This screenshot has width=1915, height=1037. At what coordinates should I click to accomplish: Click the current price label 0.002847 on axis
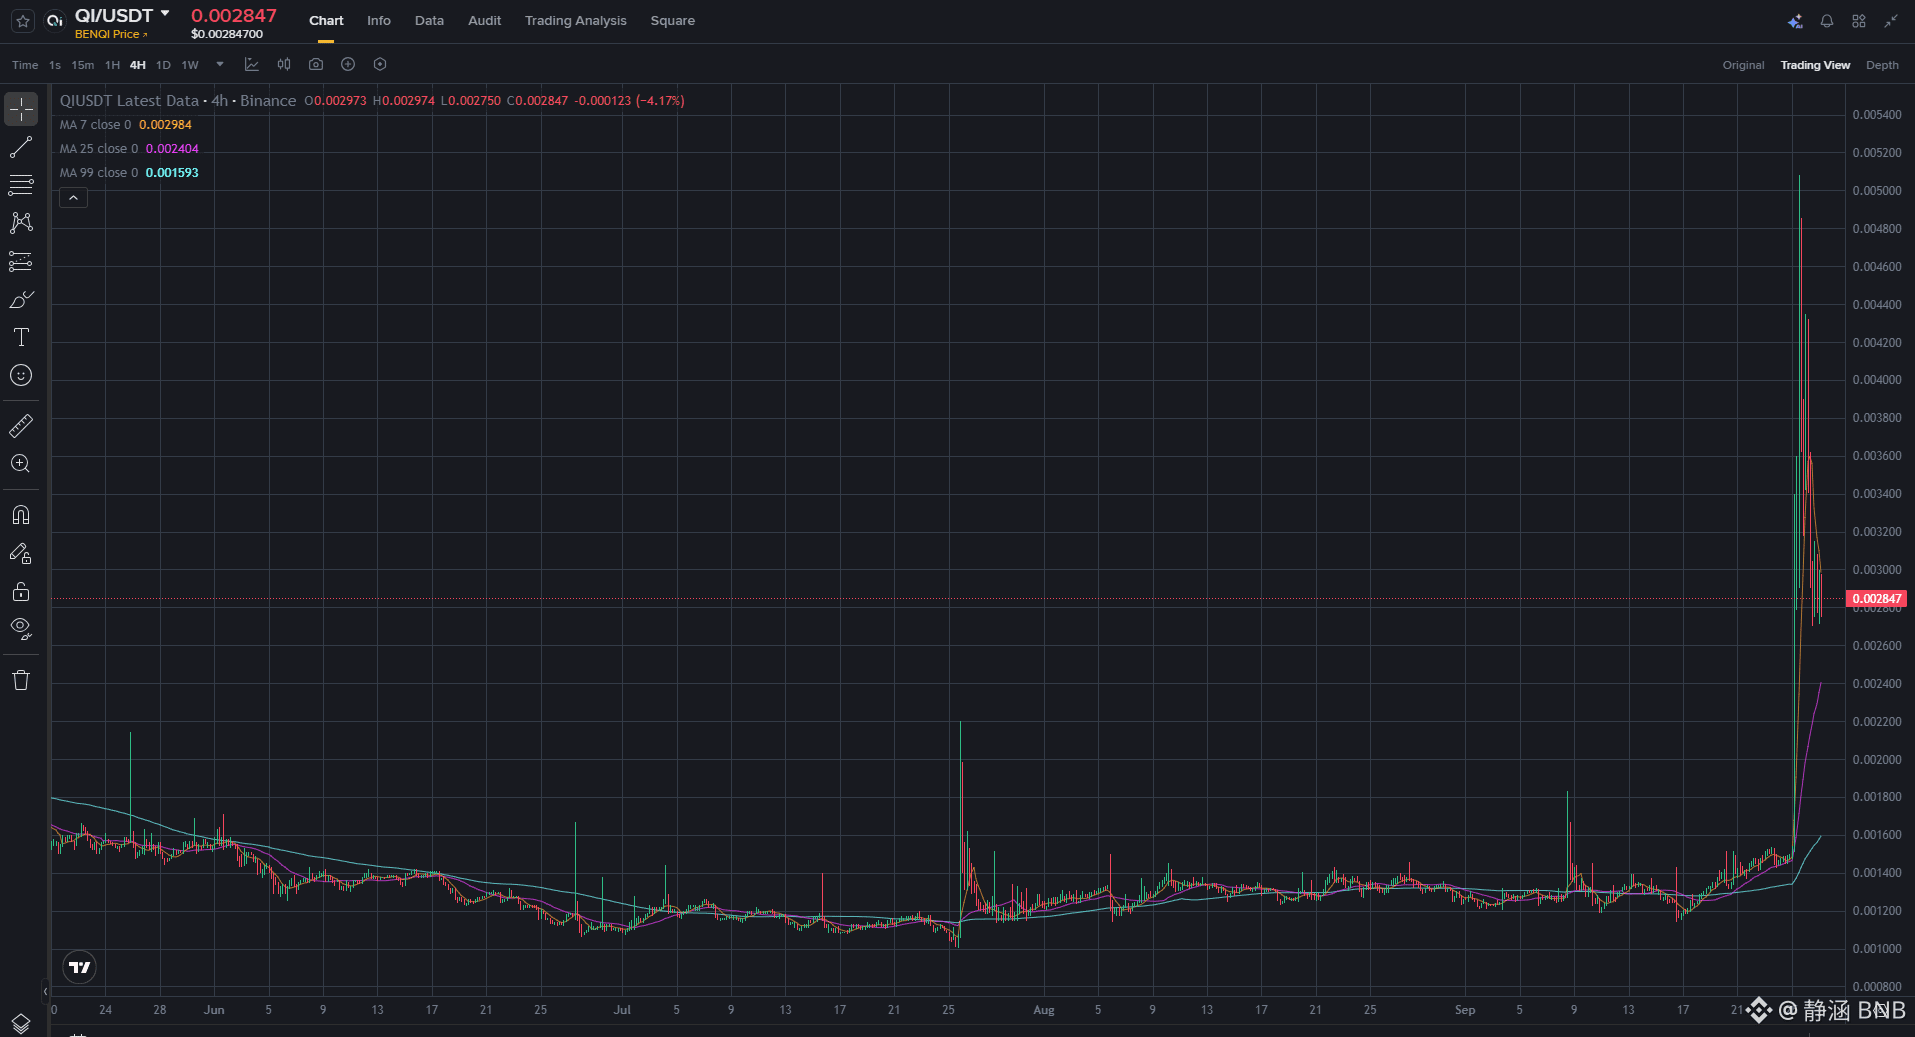pos(1877,599)
